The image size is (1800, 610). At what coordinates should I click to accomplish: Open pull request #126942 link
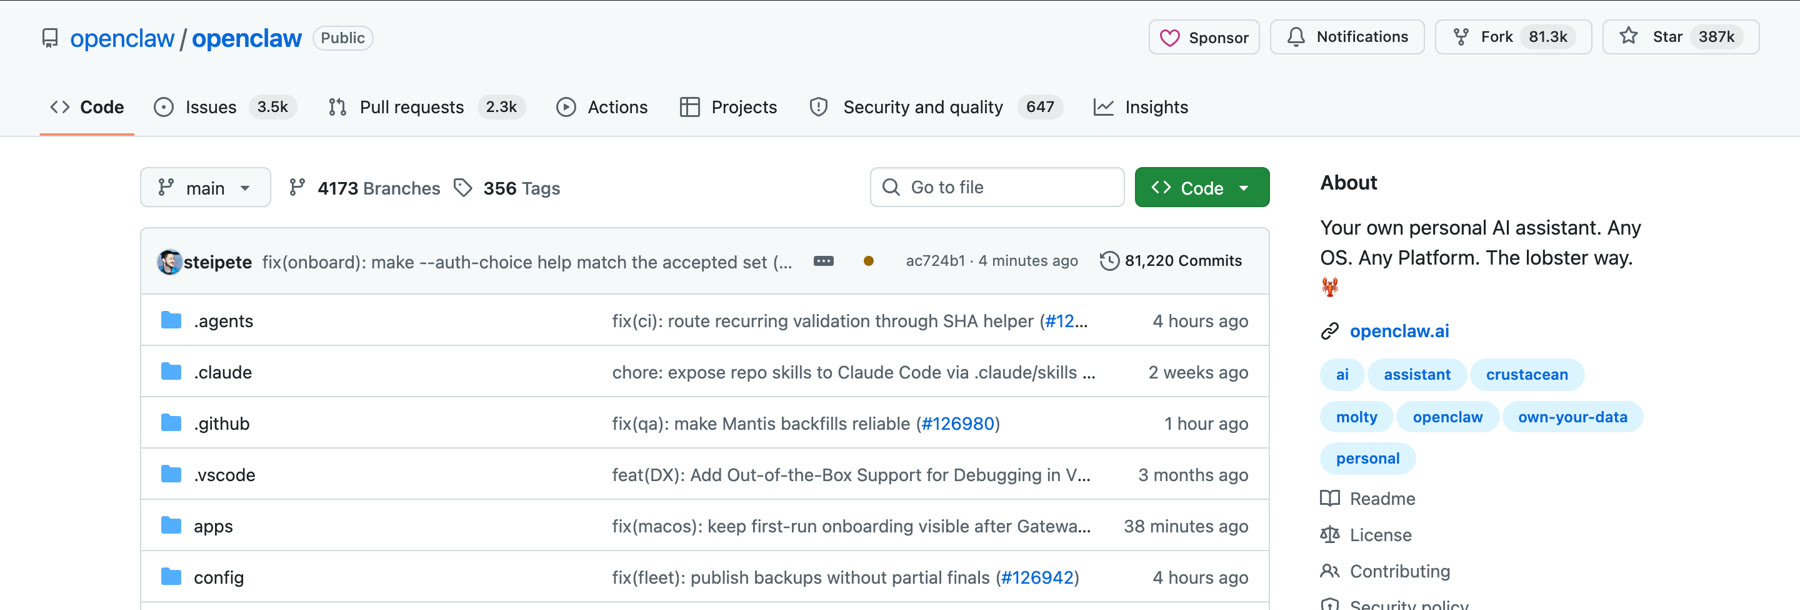pyautogui.click(x=1037, y=577)
